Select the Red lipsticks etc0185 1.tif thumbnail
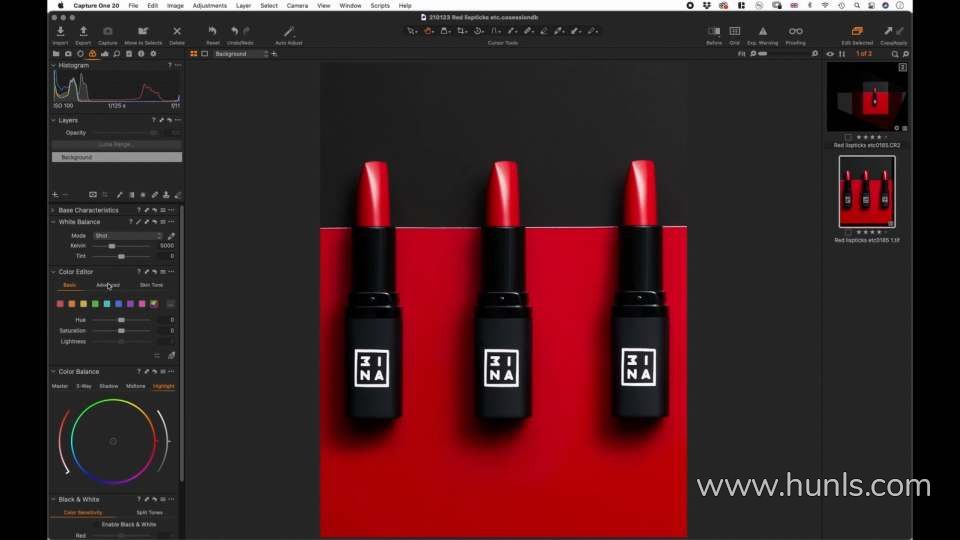The width and height of the screenshot is (960, 540). tap(867, 192)
